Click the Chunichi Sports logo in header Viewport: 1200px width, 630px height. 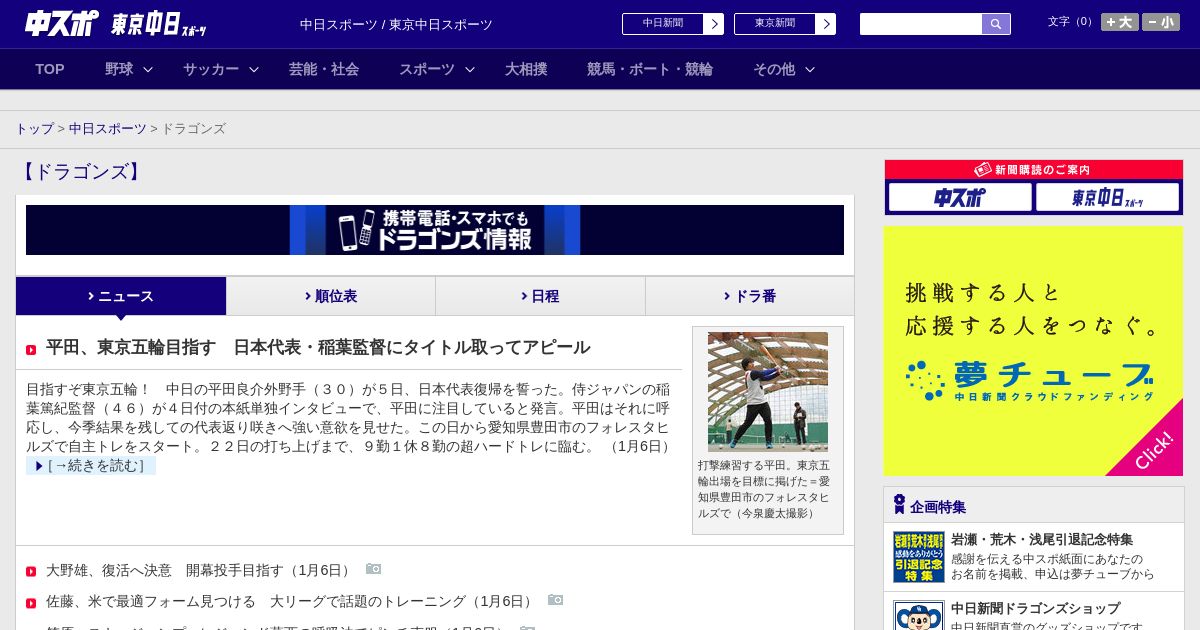62,23
